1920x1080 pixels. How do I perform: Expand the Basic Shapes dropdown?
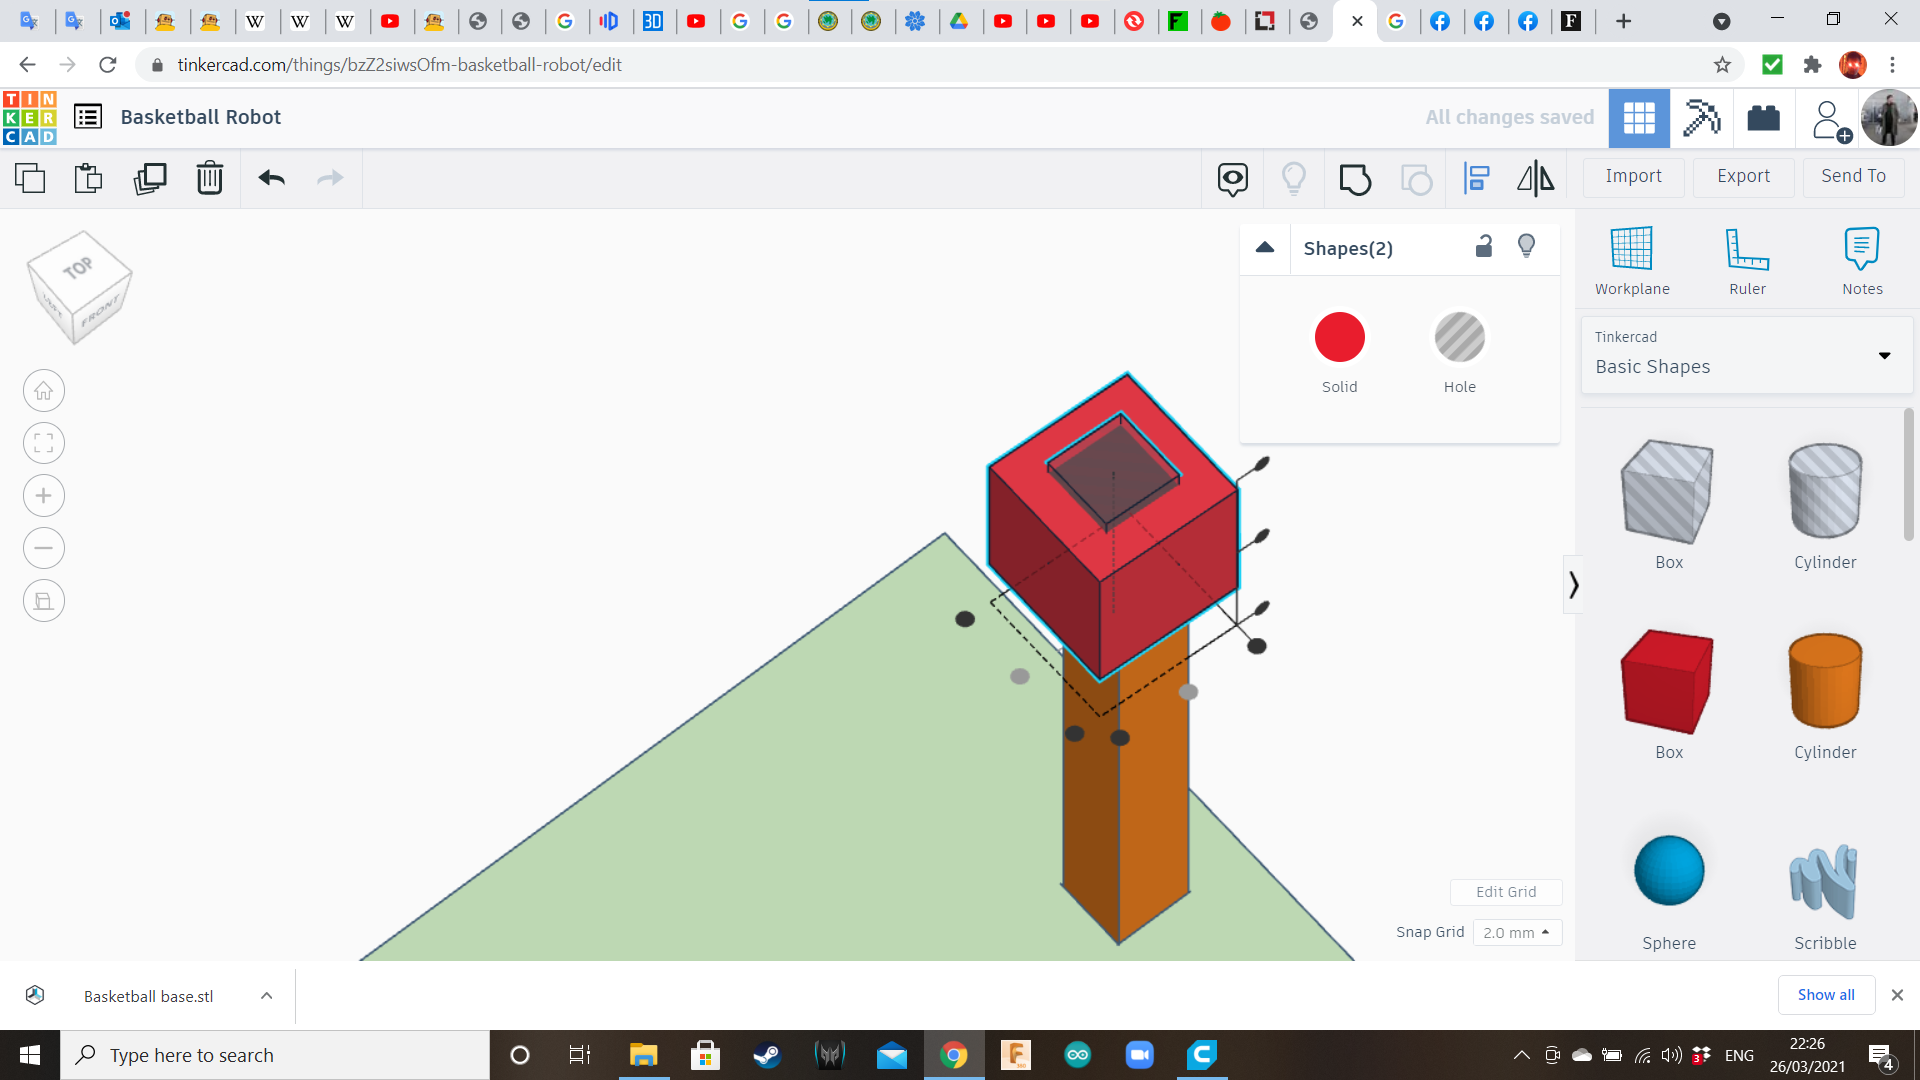click(1884, 356)
